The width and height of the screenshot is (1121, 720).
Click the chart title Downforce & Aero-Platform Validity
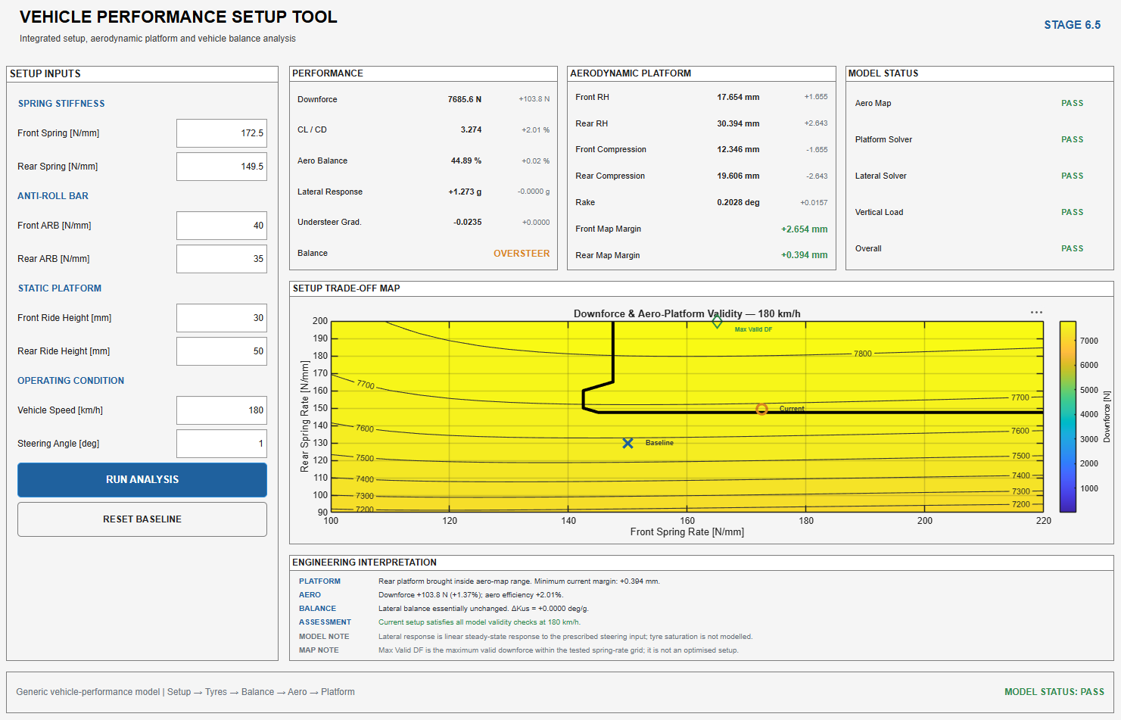[x=687, y=314]
